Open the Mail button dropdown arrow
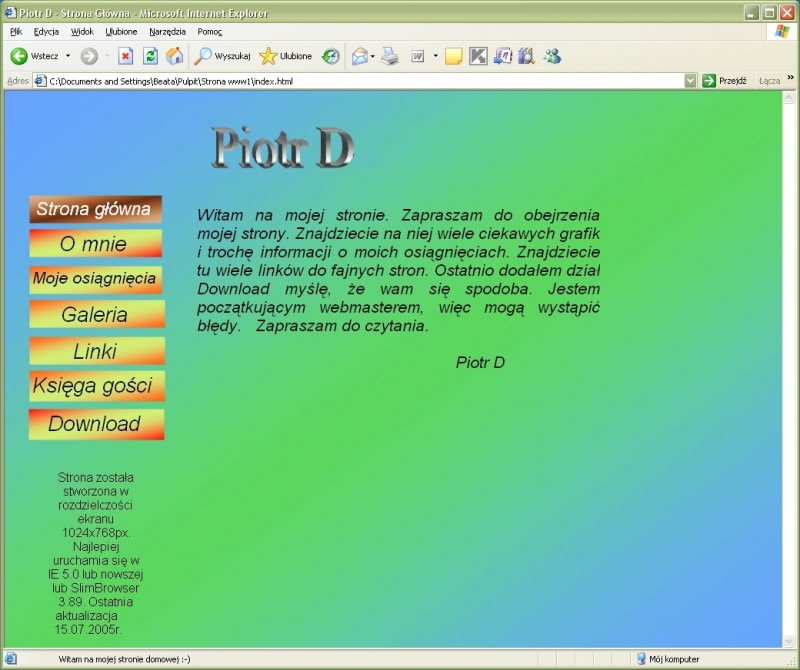The height and width of the screenshot is (670, 800). [373, 56]
